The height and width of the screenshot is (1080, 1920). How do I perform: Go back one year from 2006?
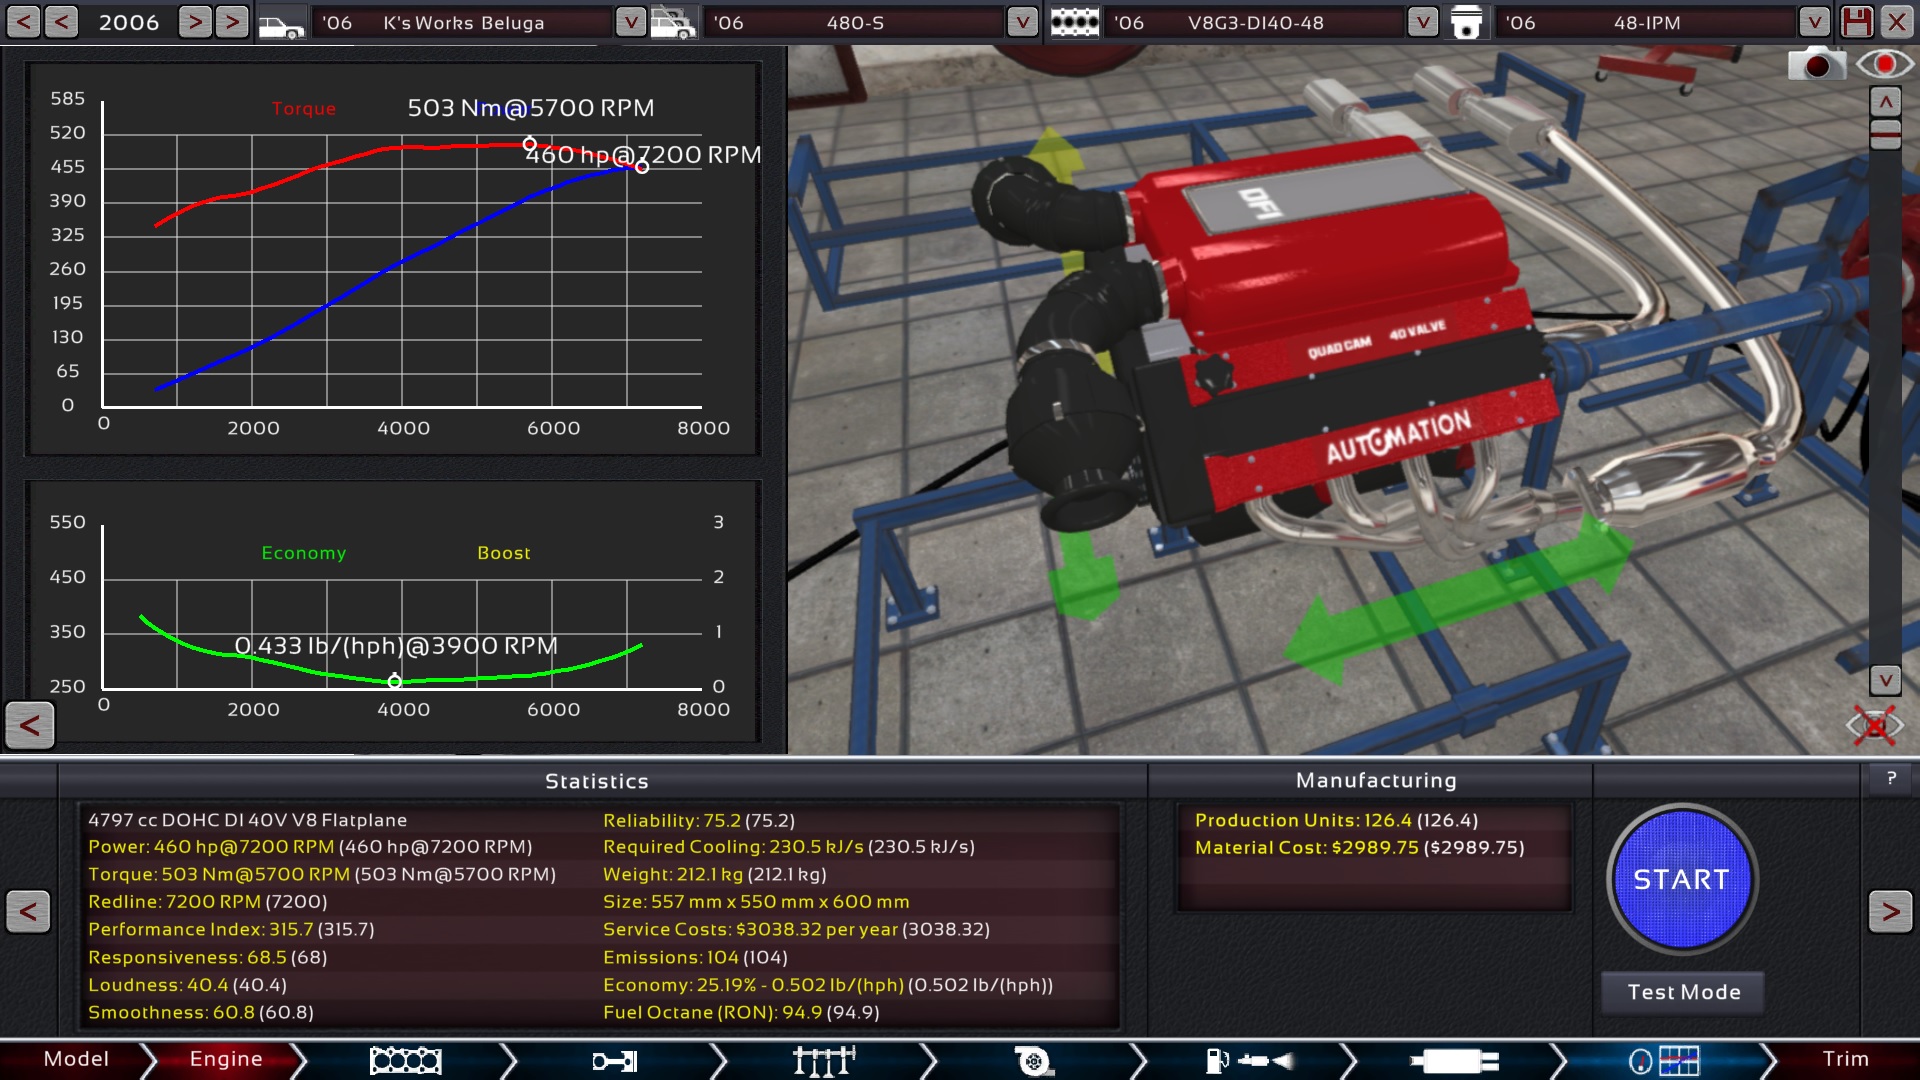tap(61, 22)
